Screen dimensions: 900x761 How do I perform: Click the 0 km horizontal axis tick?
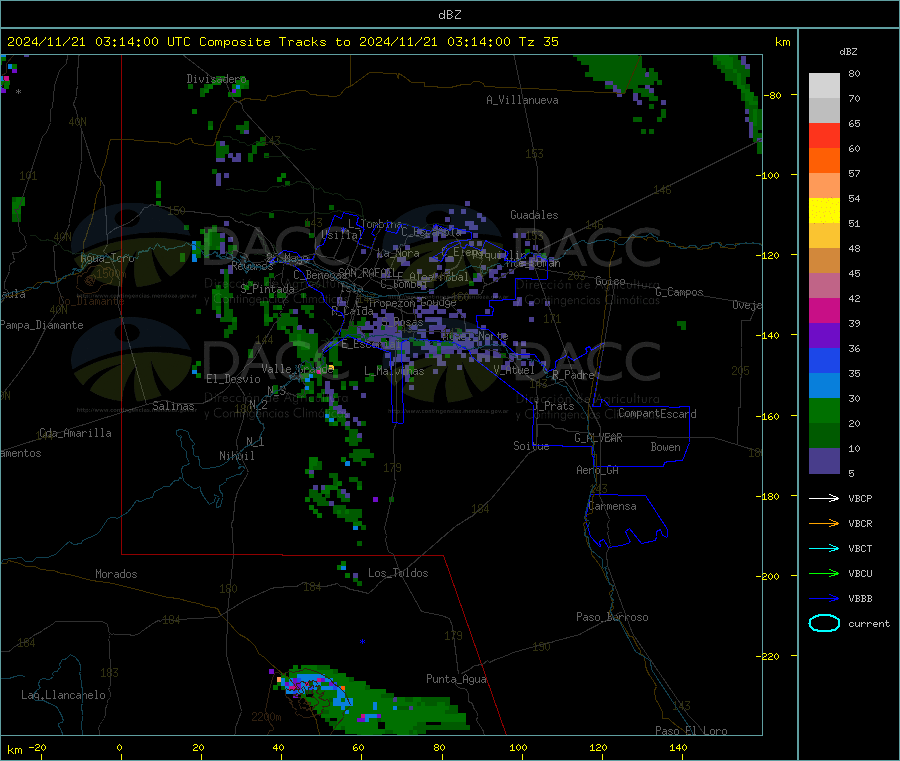point(119,747)
